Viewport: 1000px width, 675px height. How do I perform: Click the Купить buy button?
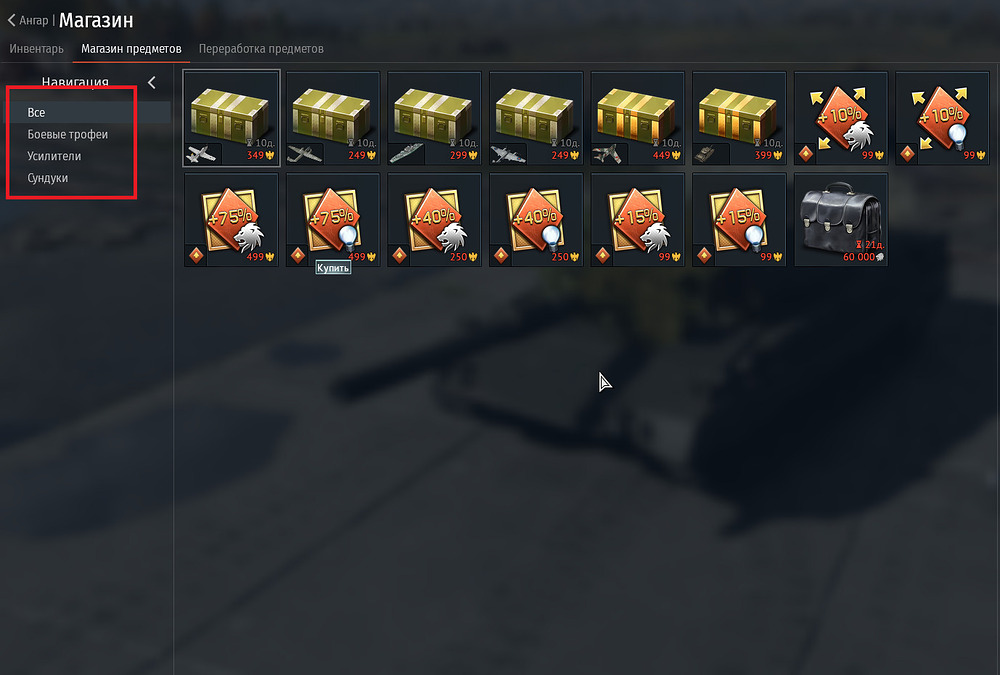(x=333, y=268)
